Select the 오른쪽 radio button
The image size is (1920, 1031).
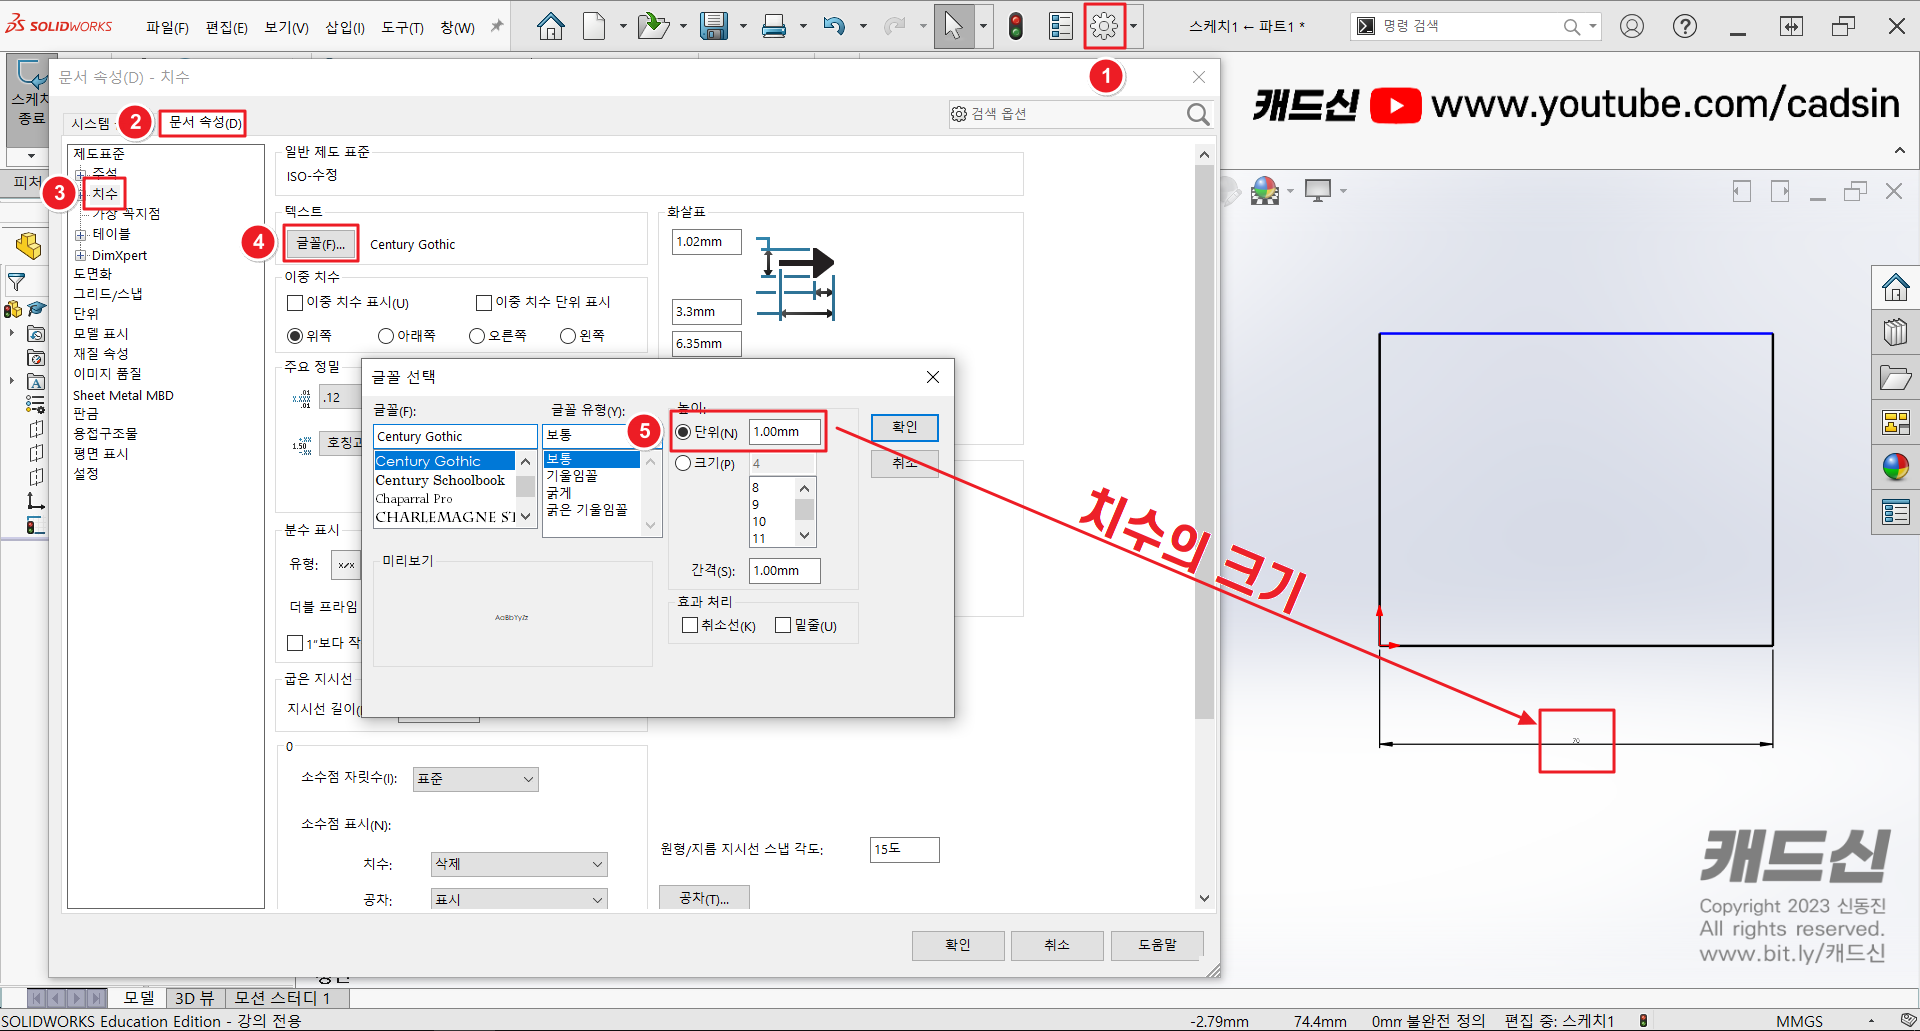[x=477, y=336]
